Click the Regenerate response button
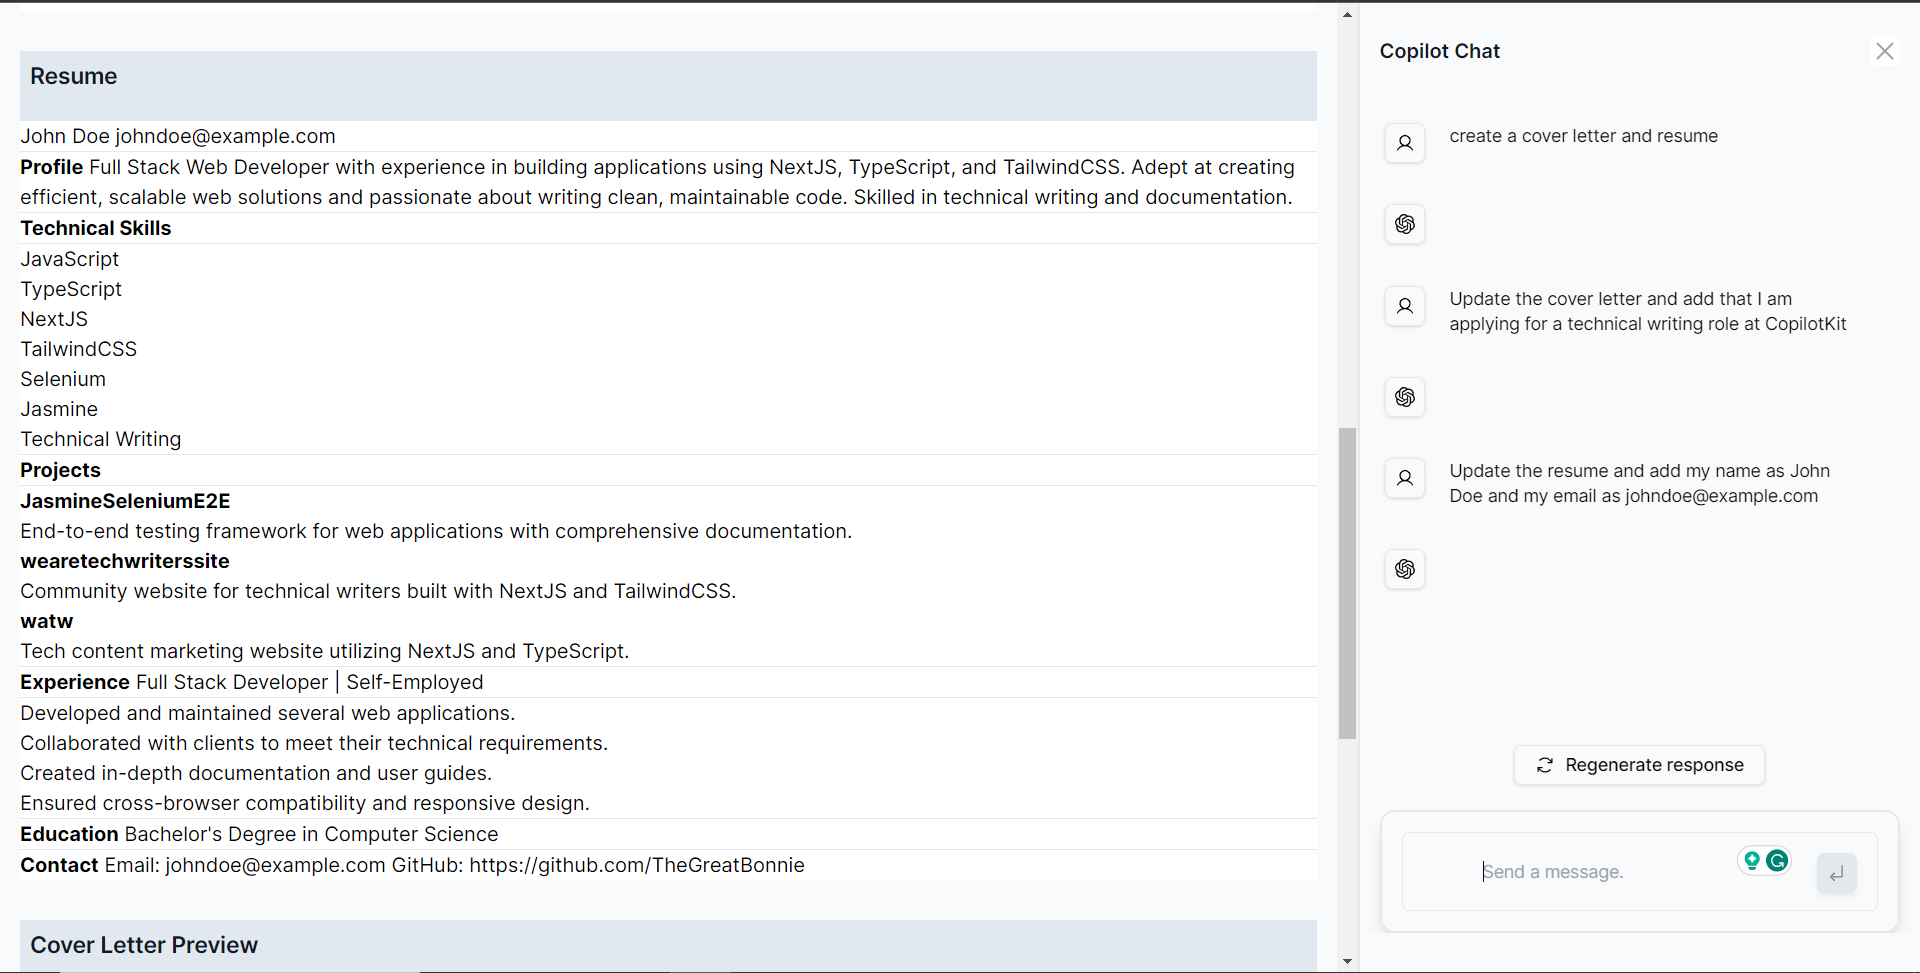This screenshot has height=973, width=1920. pyautogui.click(x=1639, y=765)
